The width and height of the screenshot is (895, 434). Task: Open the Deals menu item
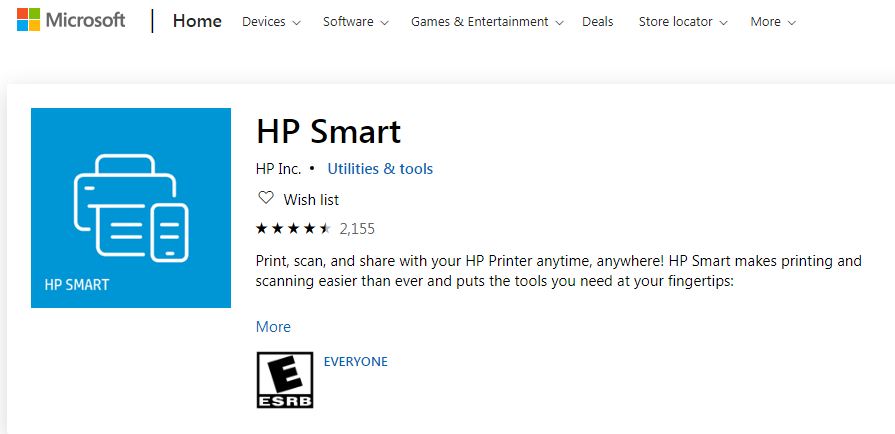click(x=598, y=22)
